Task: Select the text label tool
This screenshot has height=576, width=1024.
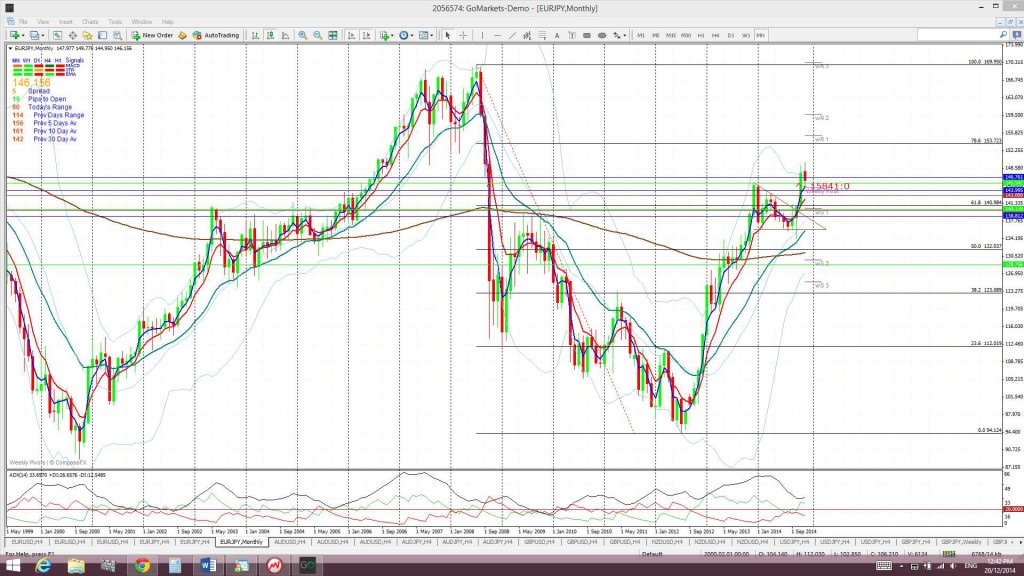Action: (x=572, y=35)
